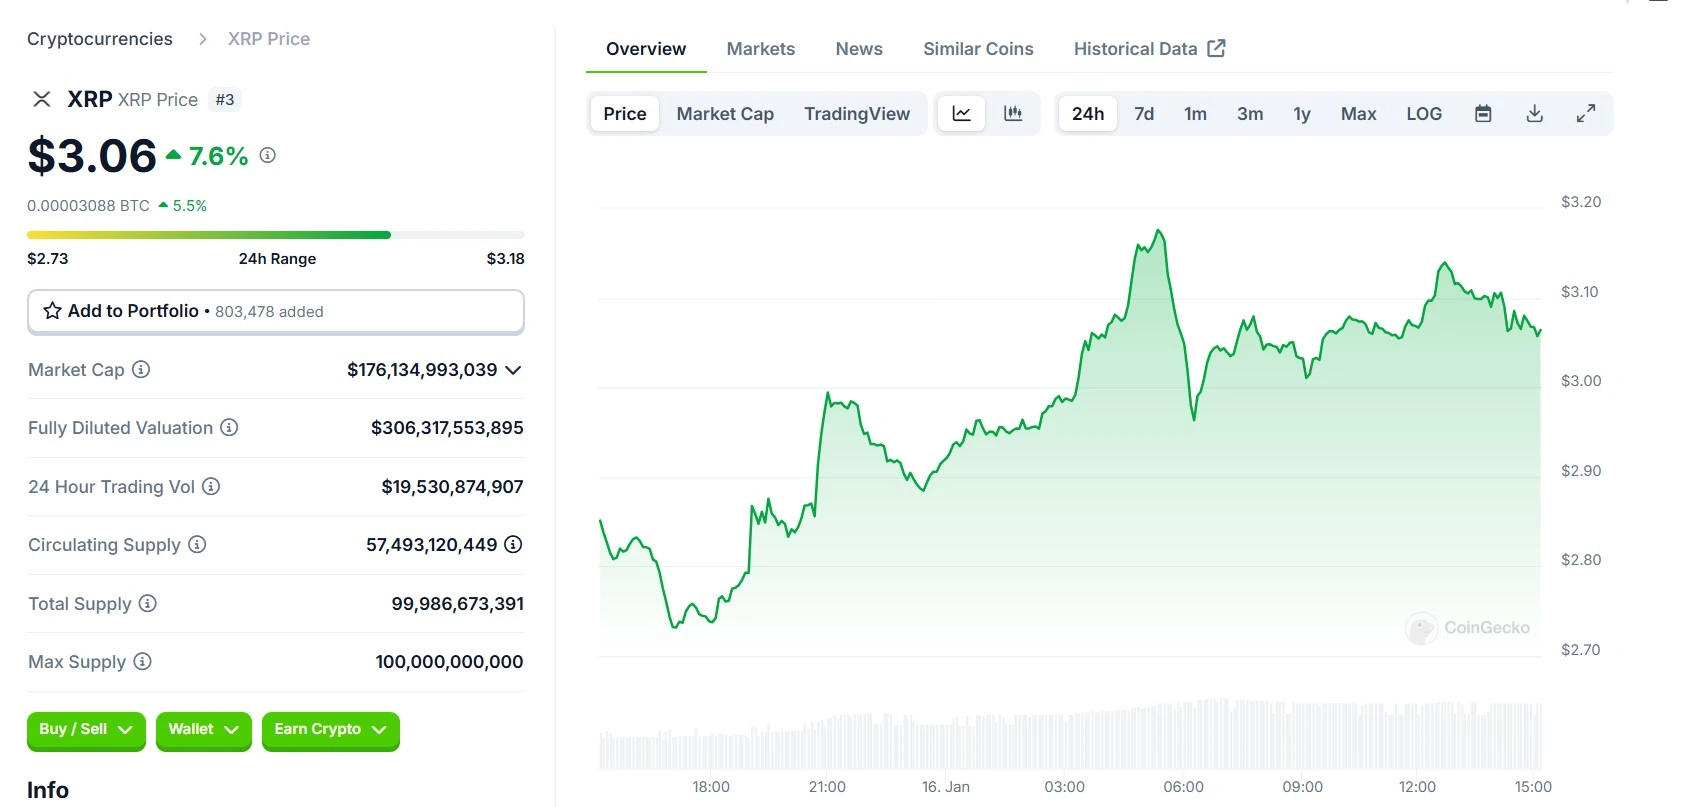Open the News tab
The width and height of the screenshot is (1705, 807).
click(x=859, y=49)
